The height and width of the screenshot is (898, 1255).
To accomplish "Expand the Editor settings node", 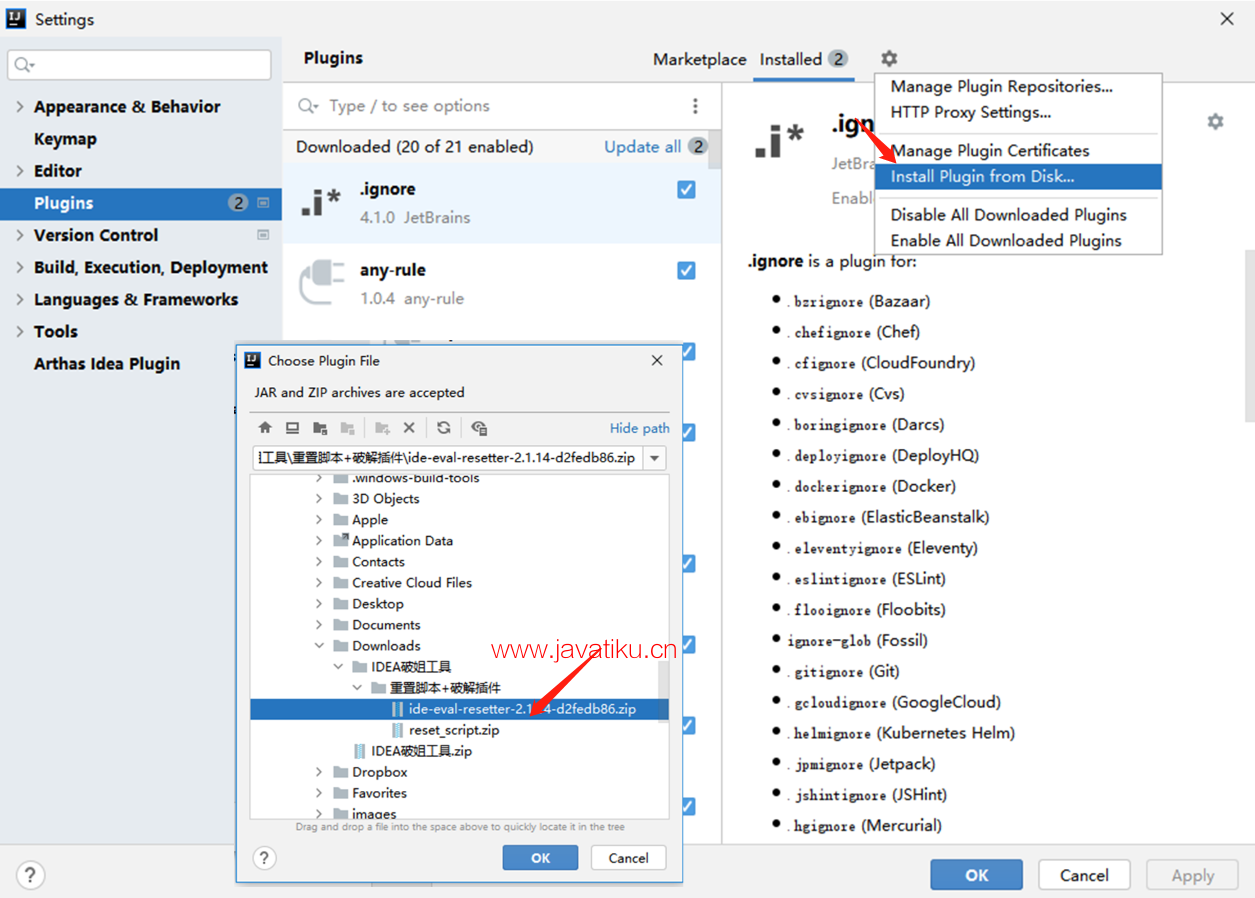I will (x=19, y=171).
